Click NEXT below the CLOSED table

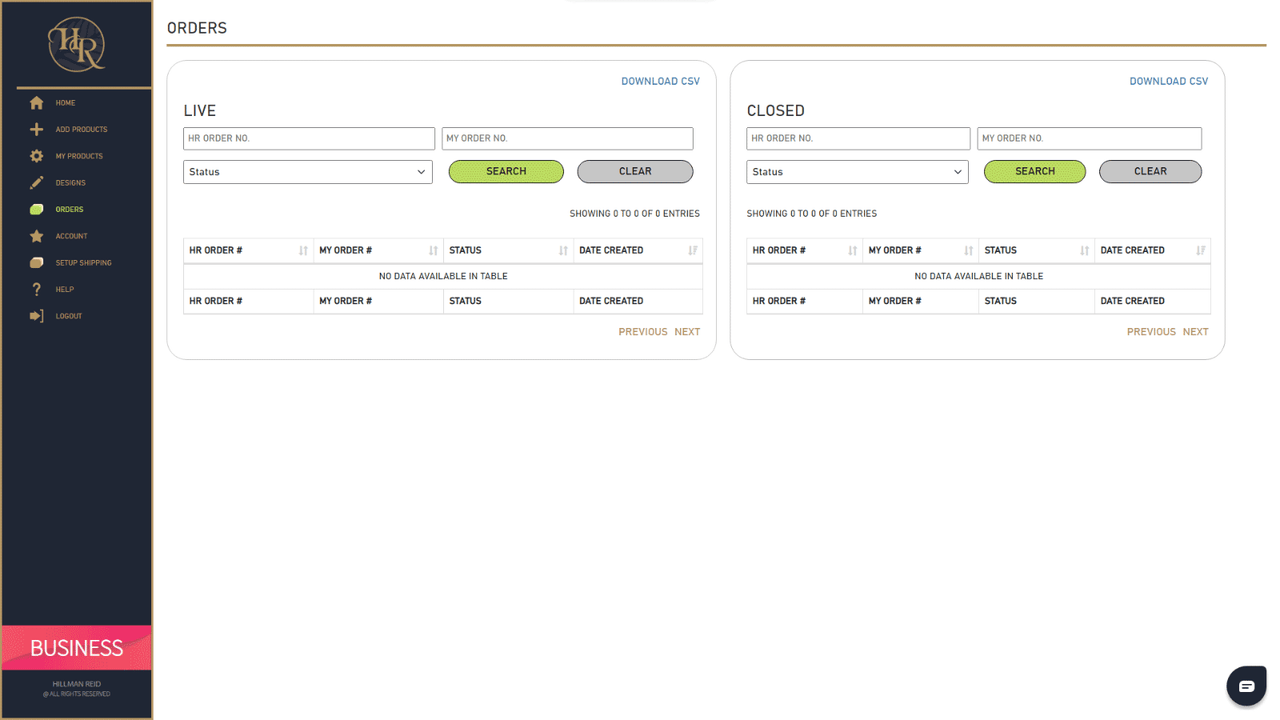(1195, 331)
